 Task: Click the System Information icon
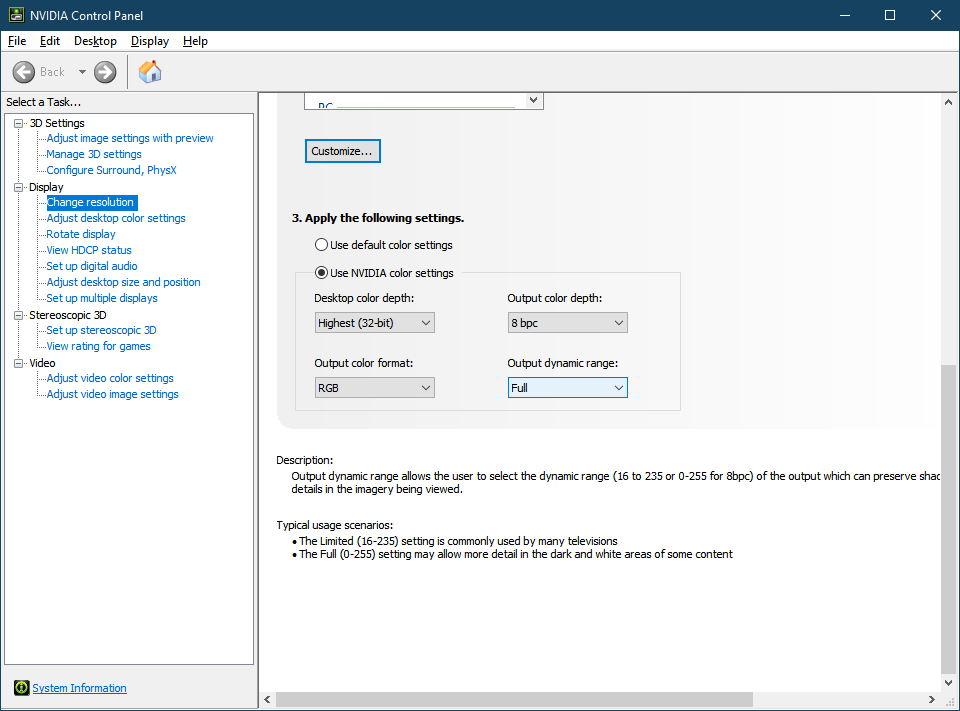[21, 688]
